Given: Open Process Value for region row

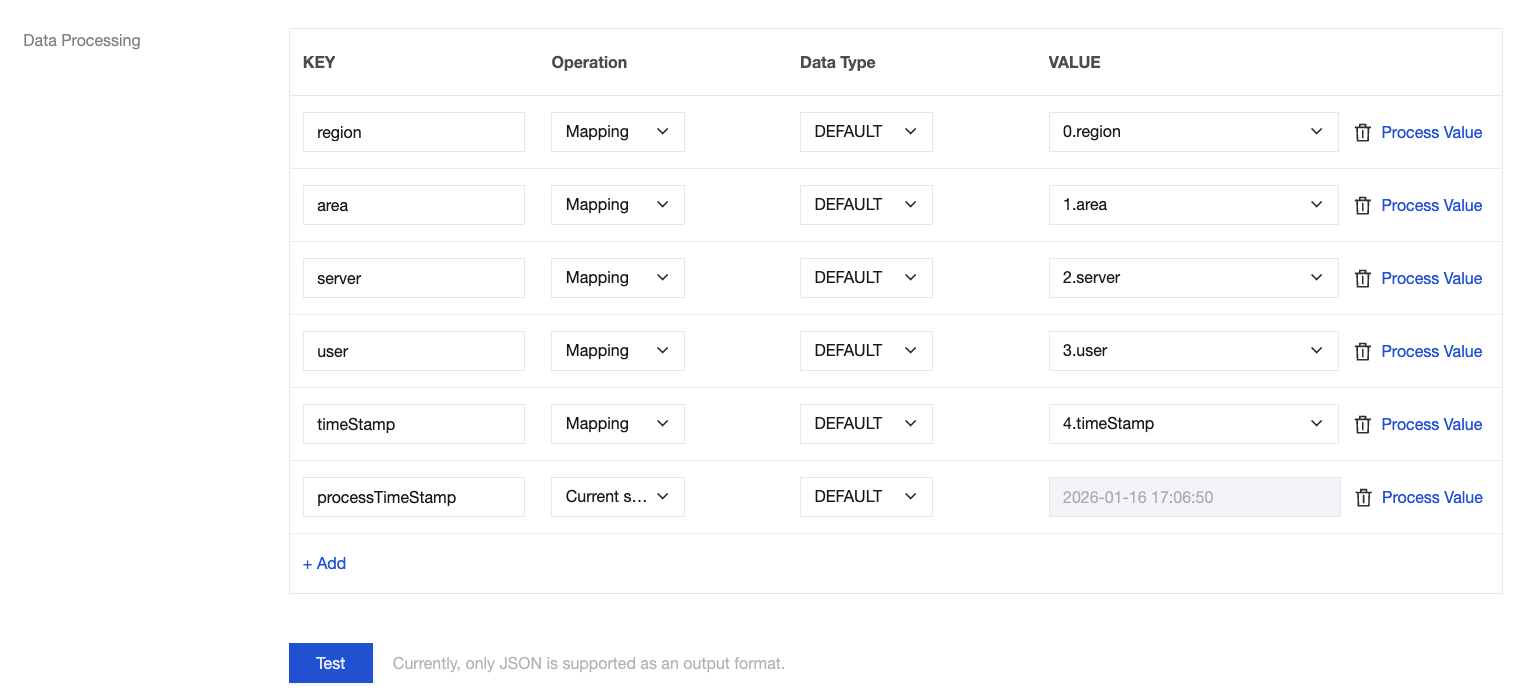Looking at the screenshot, I should (1431, 133).
